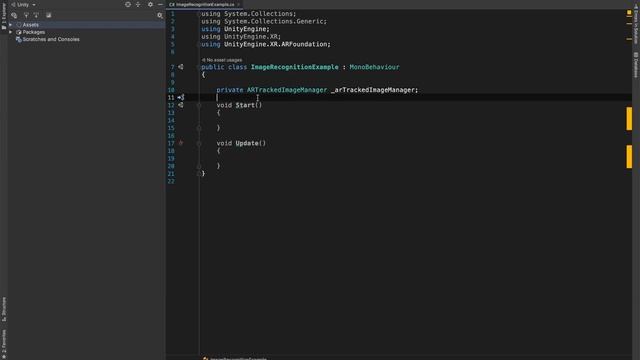
Task: Open the Explorer settings gear menu
Action: [150, 4]
